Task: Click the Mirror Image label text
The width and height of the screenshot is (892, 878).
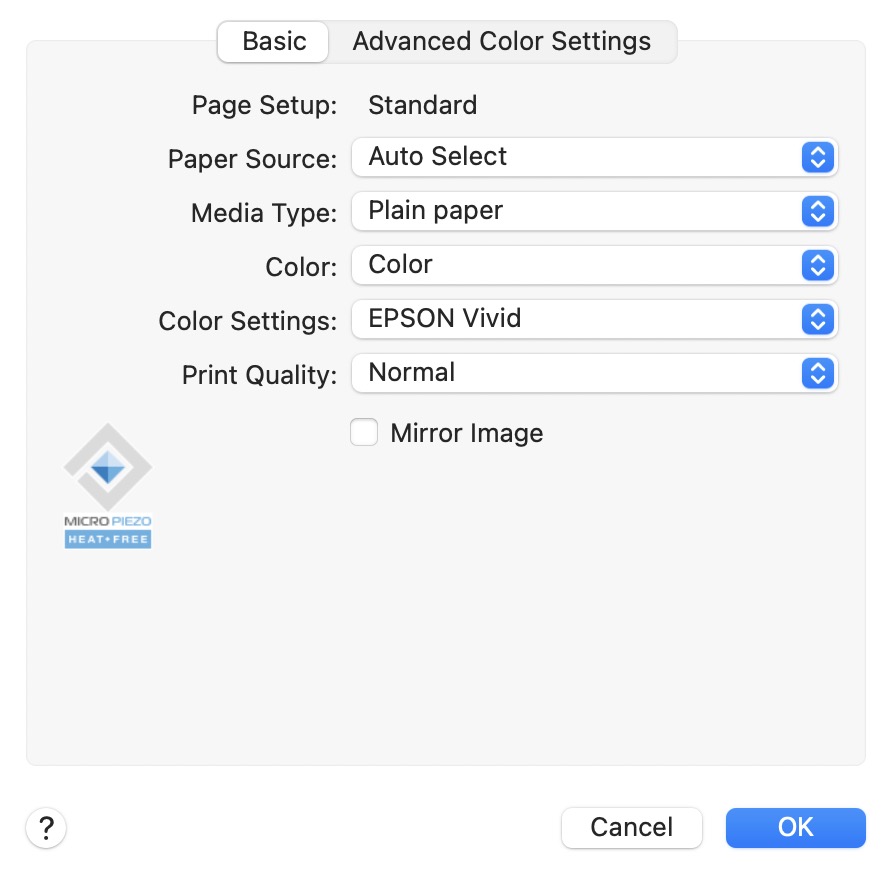Action: (466, 433)
